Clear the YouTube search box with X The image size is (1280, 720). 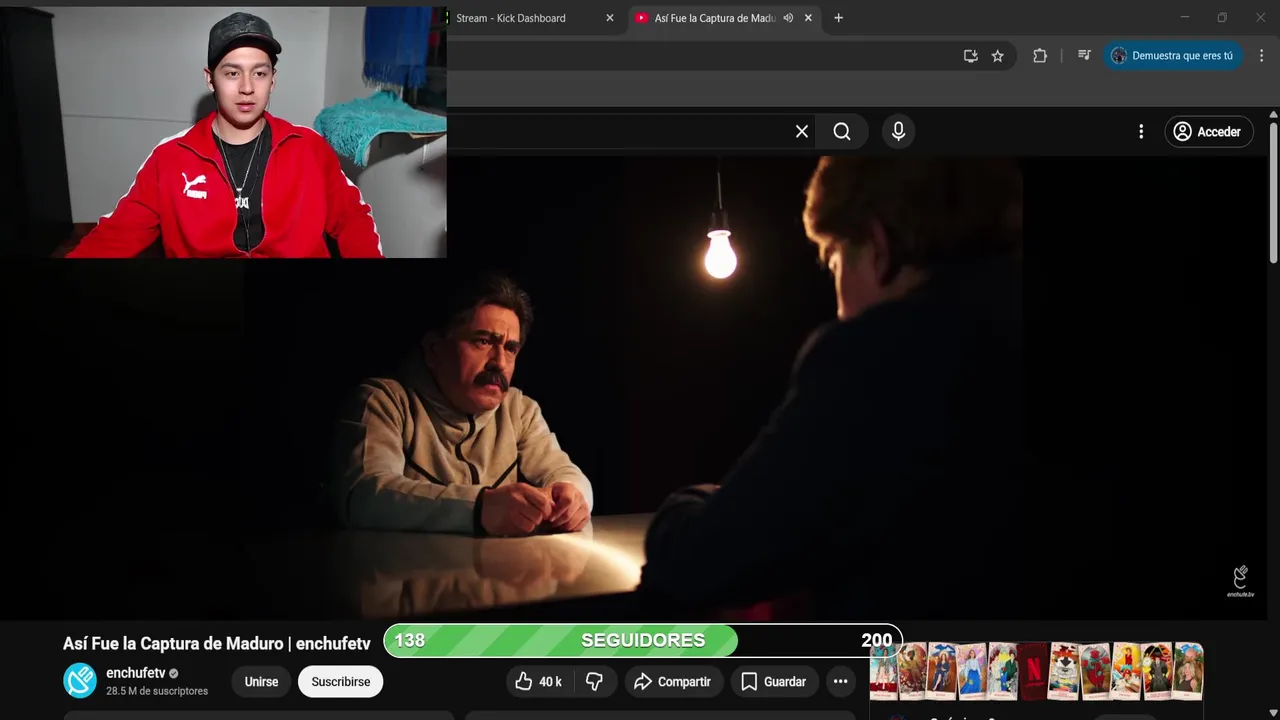click(802, 132)
